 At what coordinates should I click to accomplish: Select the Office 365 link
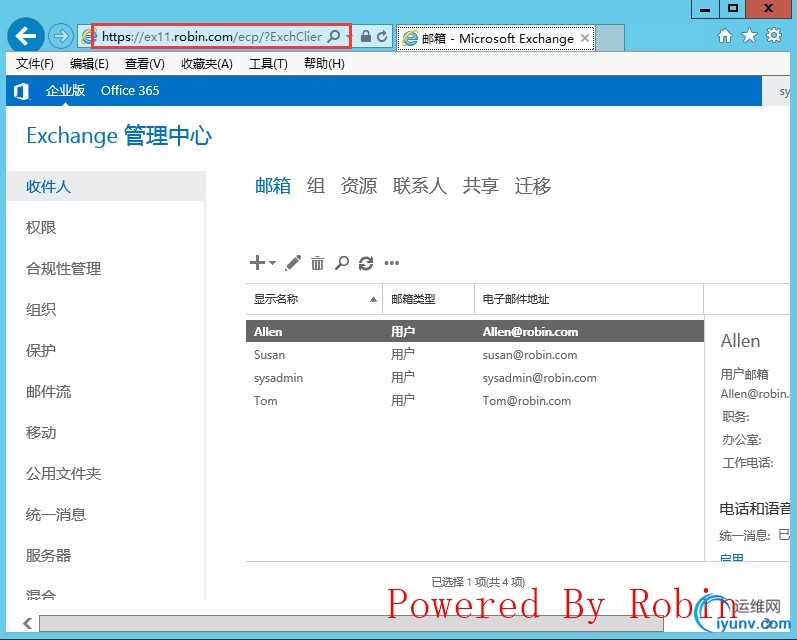pos(130,90)
